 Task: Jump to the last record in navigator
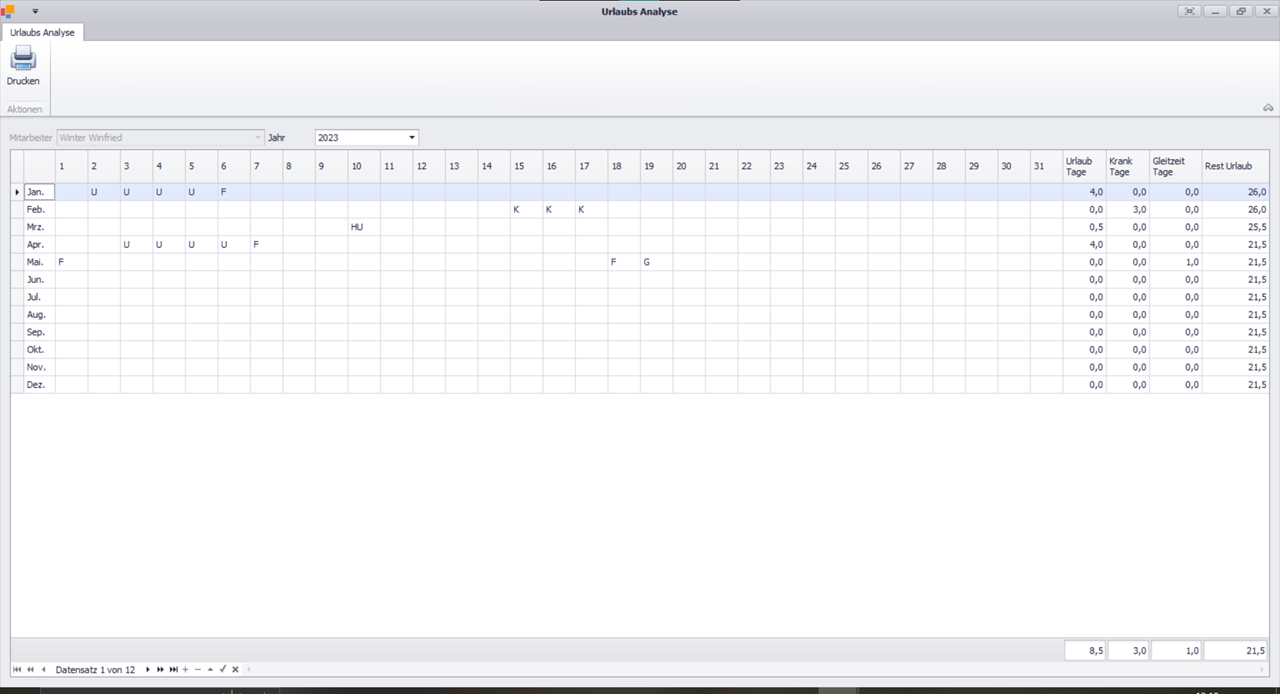[173, 669]
